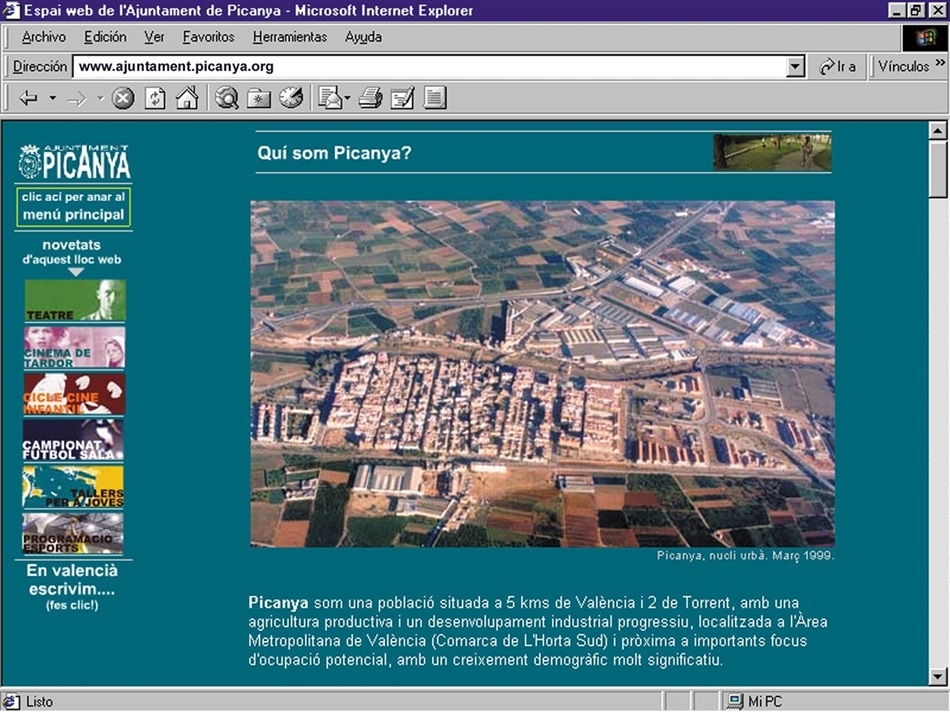Screen dimensions: 950x712
Task: Click the Back arrow toolbar button
Action: point(29,98)
